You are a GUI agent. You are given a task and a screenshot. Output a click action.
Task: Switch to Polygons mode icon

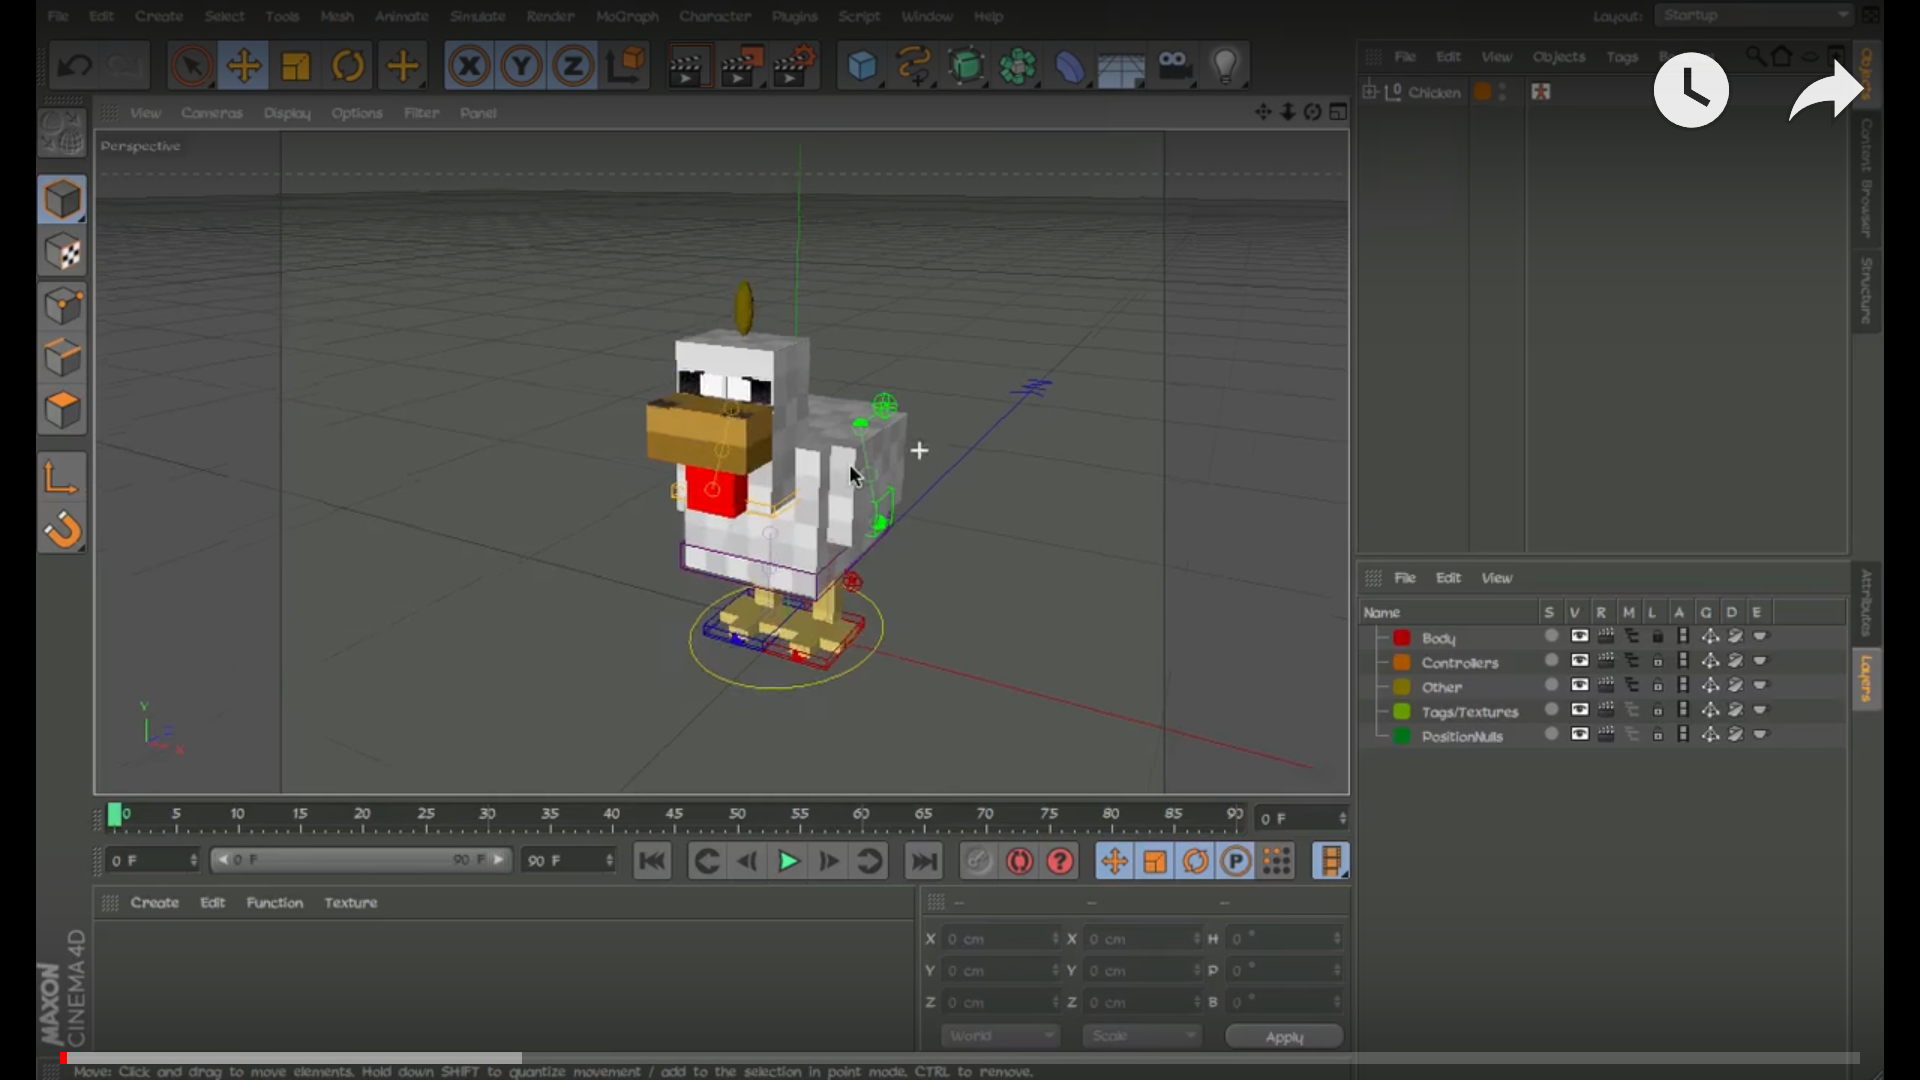[x=62, y=411]
